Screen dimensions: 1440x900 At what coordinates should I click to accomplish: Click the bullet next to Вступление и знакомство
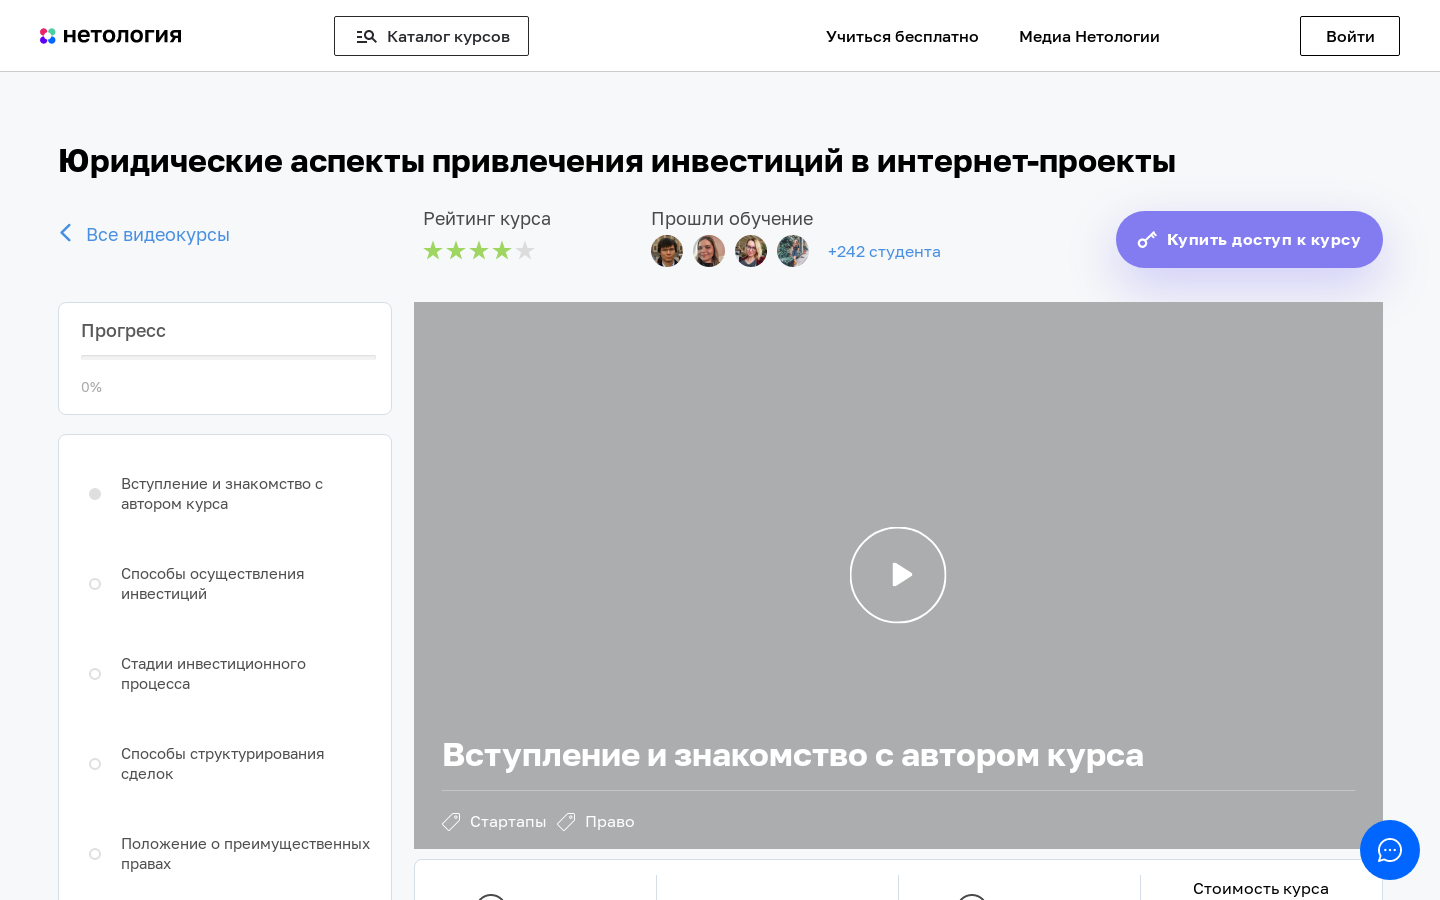(95, 494)
